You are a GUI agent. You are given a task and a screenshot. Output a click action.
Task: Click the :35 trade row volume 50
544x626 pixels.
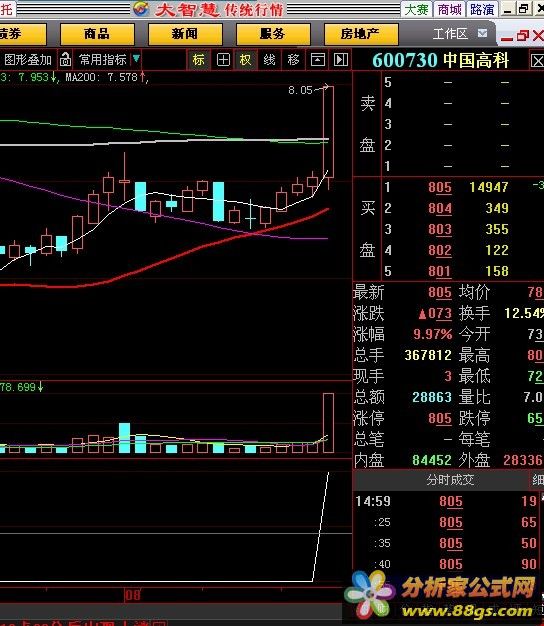(529, 543)
